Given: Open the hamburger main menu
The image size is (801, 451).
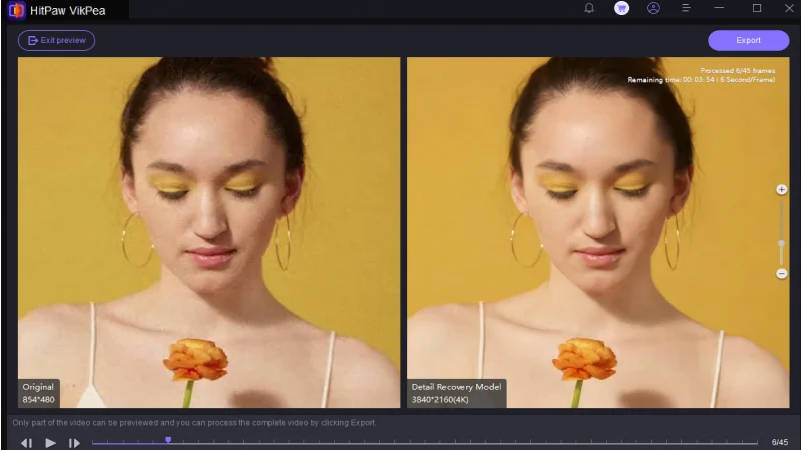Looking at the screenshot, I should click(686, 8).
